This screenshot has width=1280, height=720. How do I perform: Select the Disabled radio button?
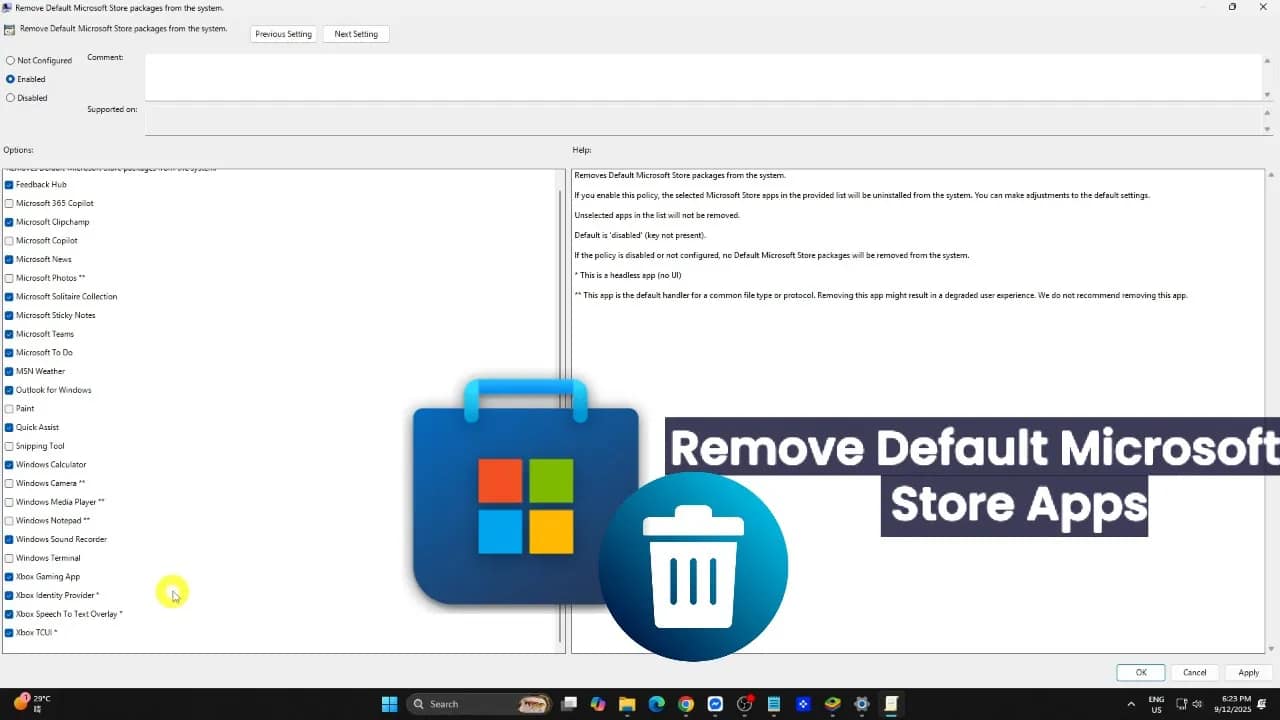tap(10, 97)
